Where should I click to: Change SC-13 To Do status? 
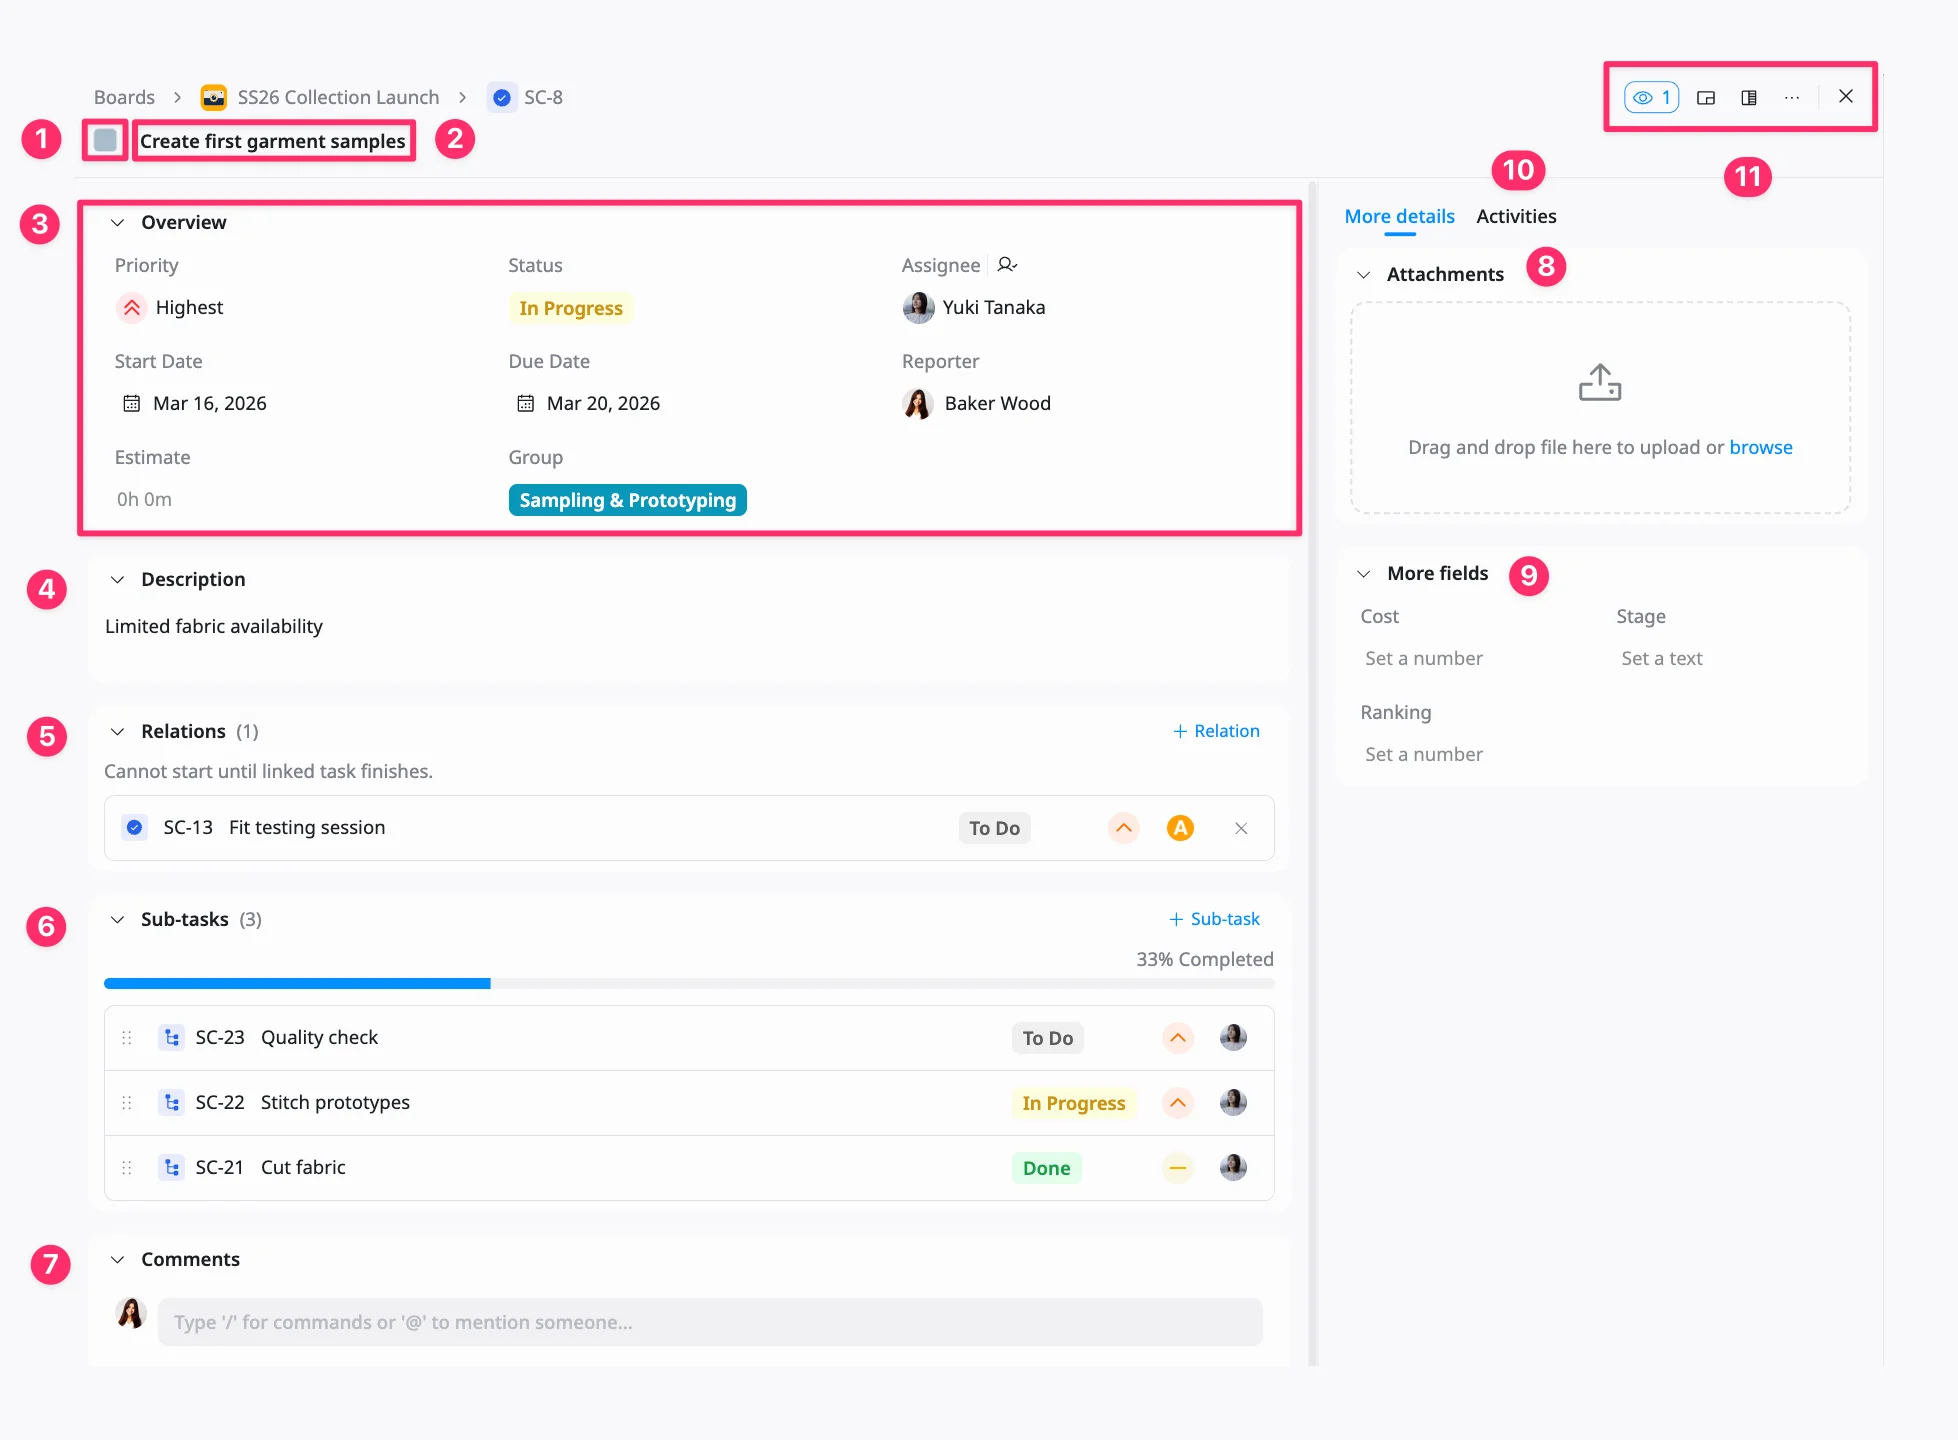point(994,828)
